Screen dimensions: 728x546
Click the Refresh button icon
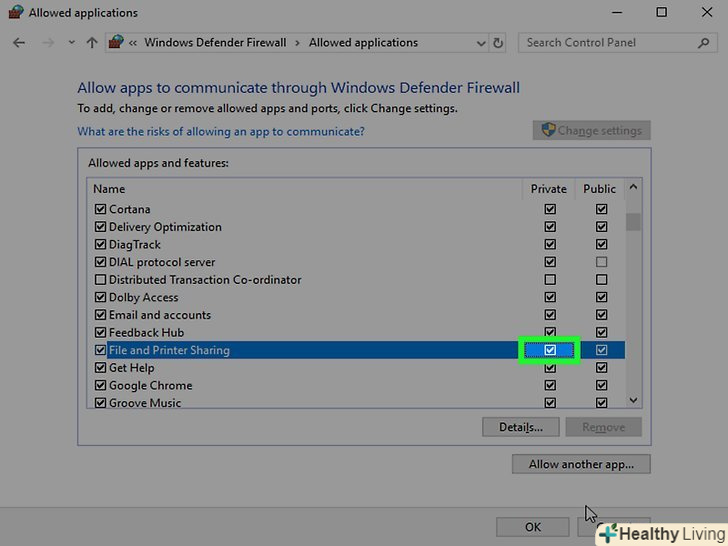tap(499, 43)
